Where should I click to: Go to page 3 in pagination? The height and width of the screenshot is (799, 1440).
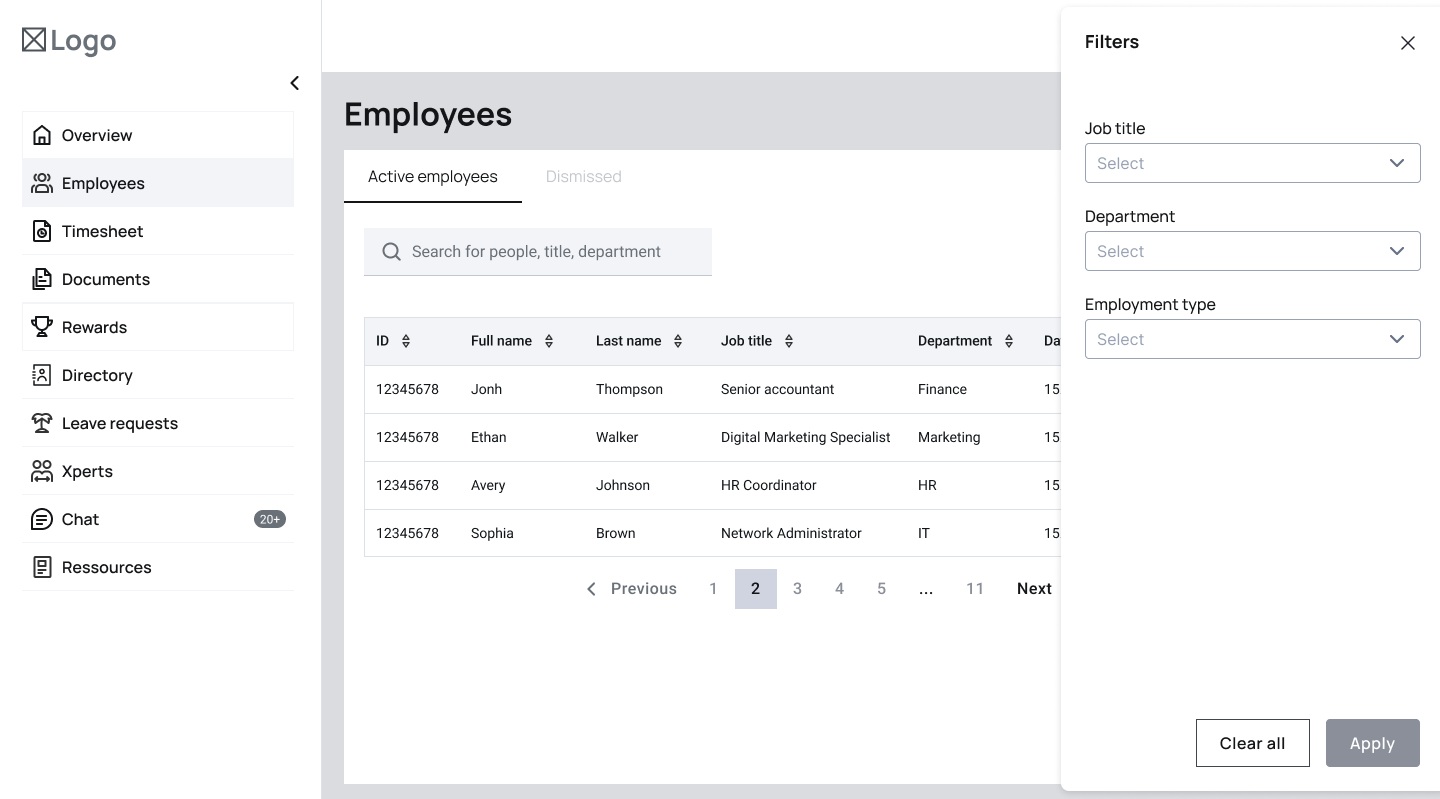[x=797, y=589]
